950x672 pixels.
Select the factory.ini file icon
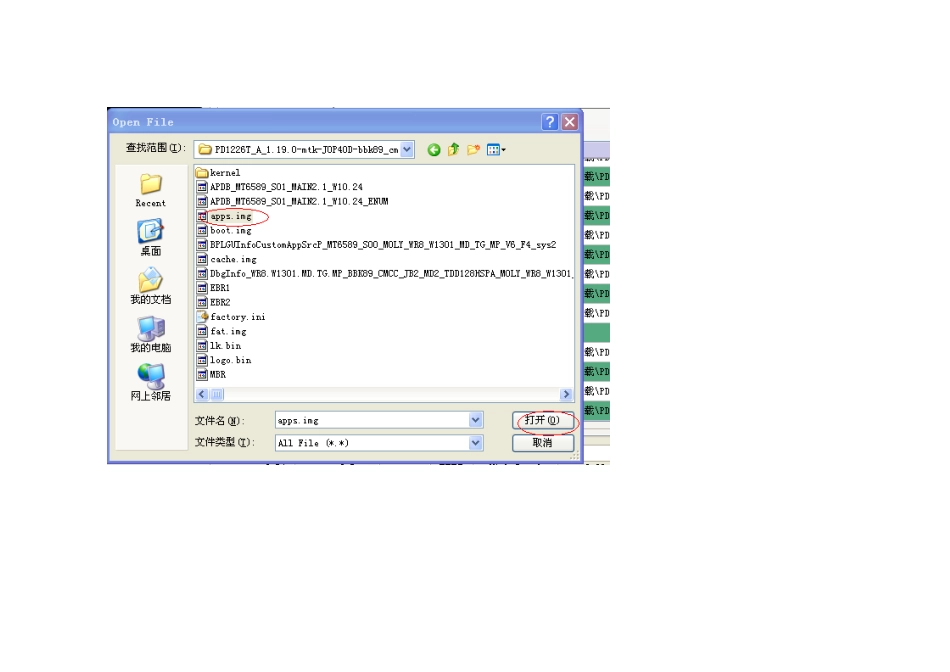click(202, 317)
